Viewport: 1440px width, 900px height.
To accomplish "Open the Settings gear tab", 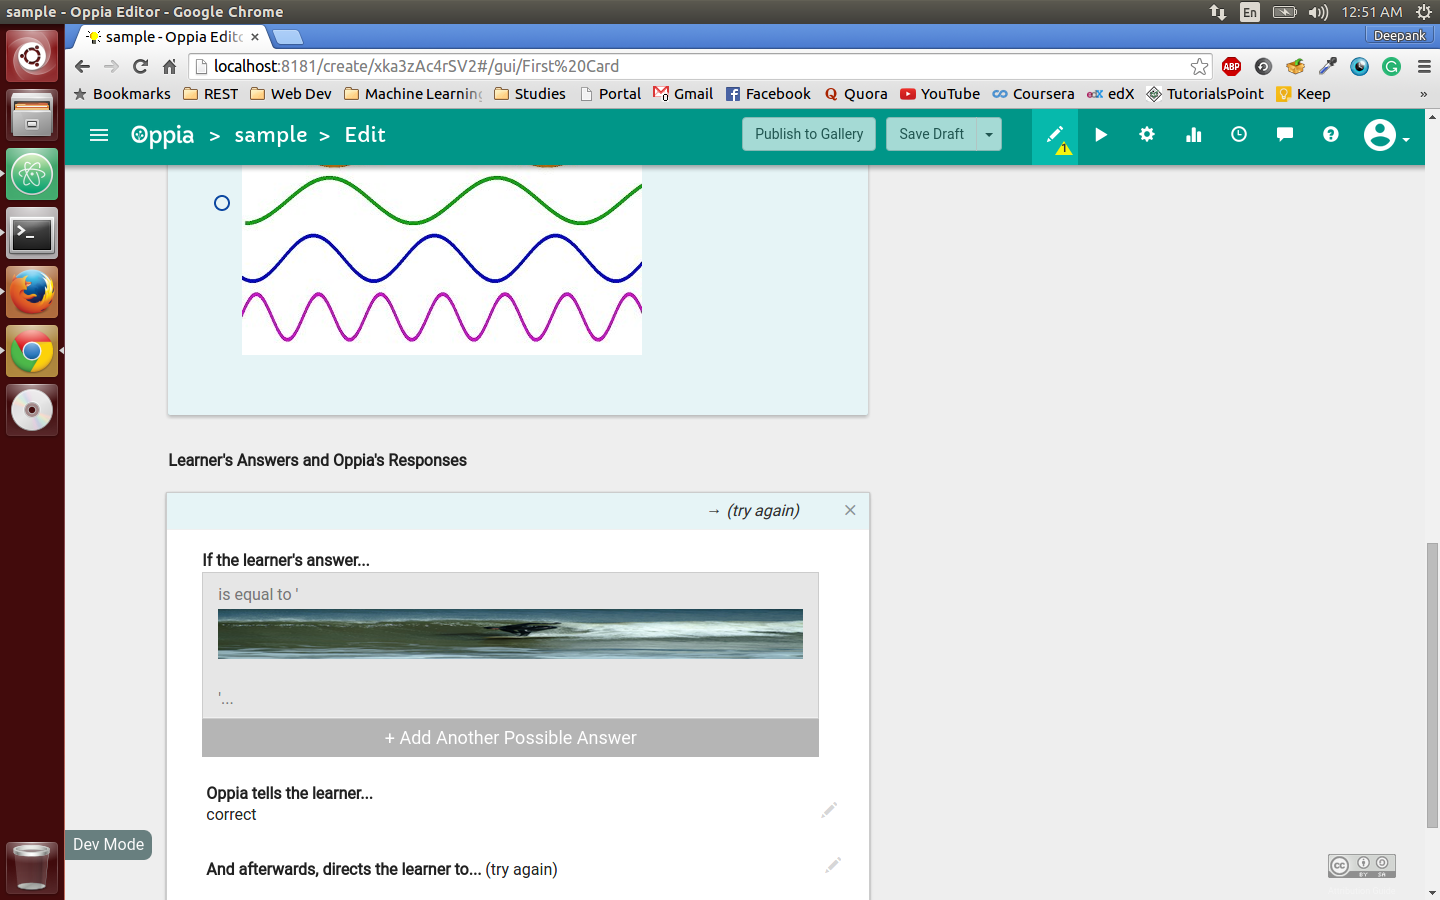I will (1147, 134).
